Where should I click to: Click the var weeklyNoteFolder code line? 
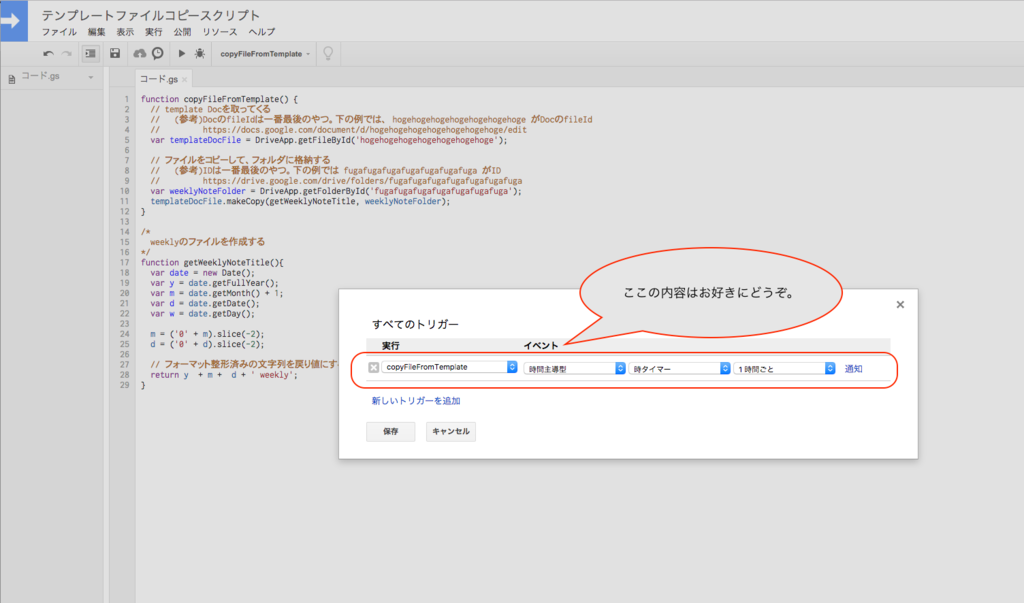tap(336, 191)
